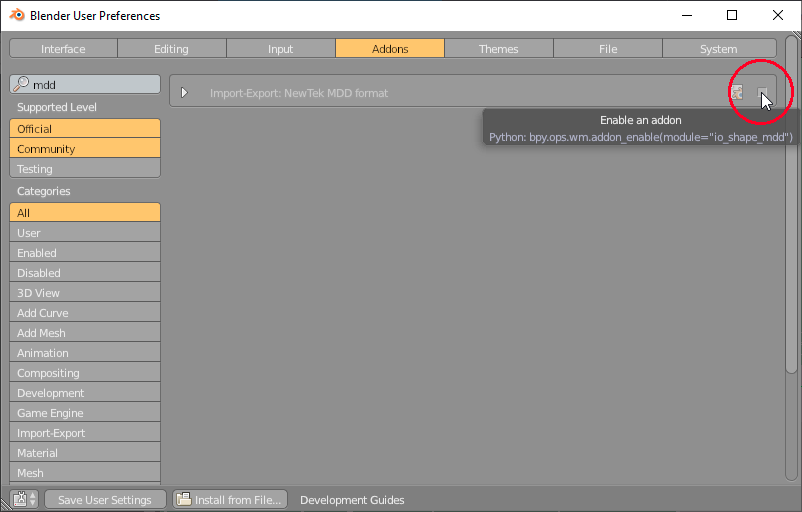Filter addons by User category
The image size is (802, 512).
(85, 233)
